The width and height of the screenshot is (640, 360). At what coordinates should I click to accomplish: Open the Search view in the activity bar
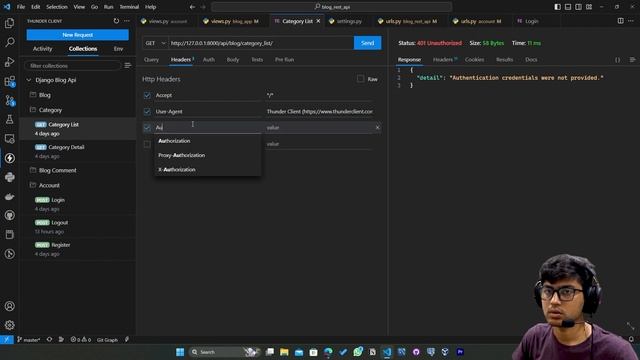9,42
